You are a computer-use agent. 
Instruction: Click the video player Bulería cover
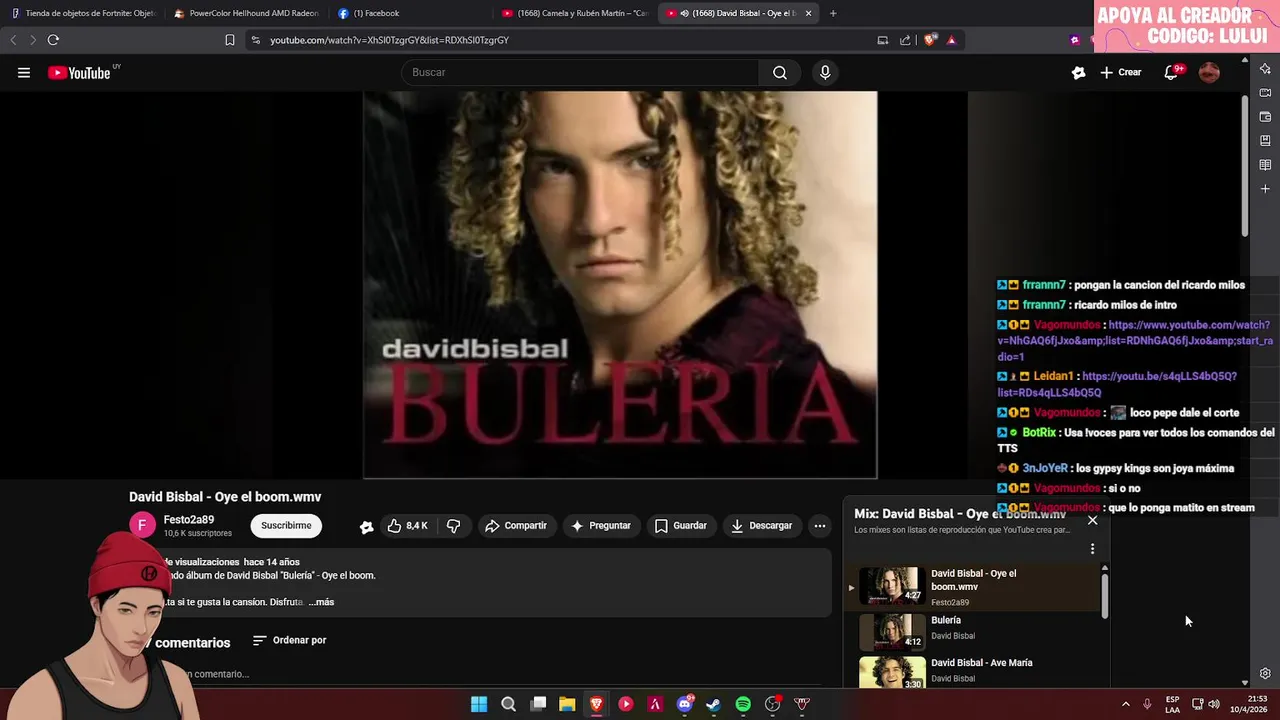pos(620,285)
